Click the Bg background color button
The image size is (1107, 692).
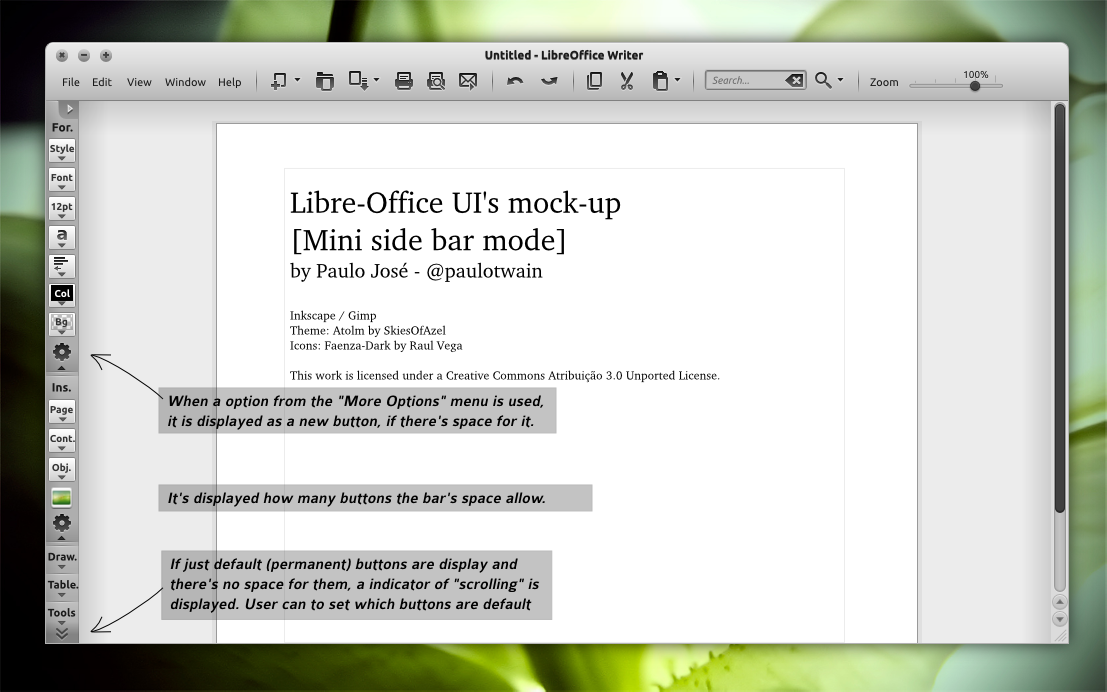pos(61,323)
